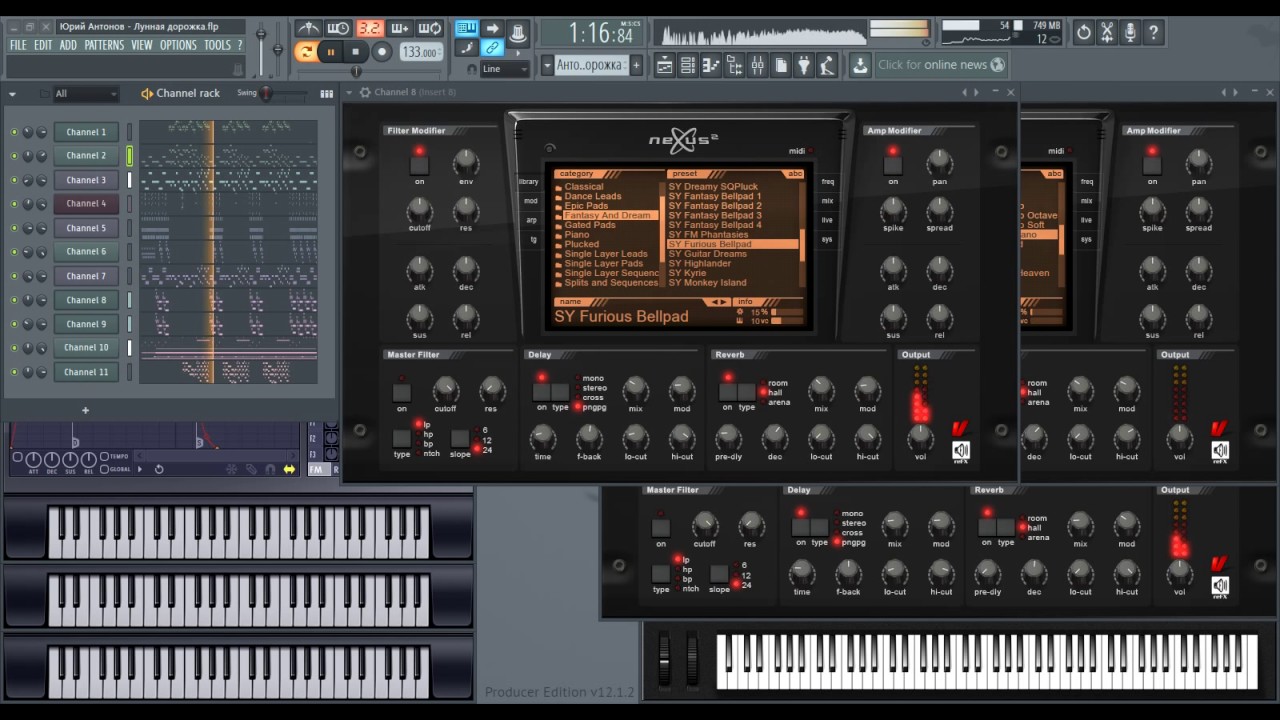Toggle blend recording overdub icon
The width and height of the screenshot is (1280, 720).
[x=399, y=28]
